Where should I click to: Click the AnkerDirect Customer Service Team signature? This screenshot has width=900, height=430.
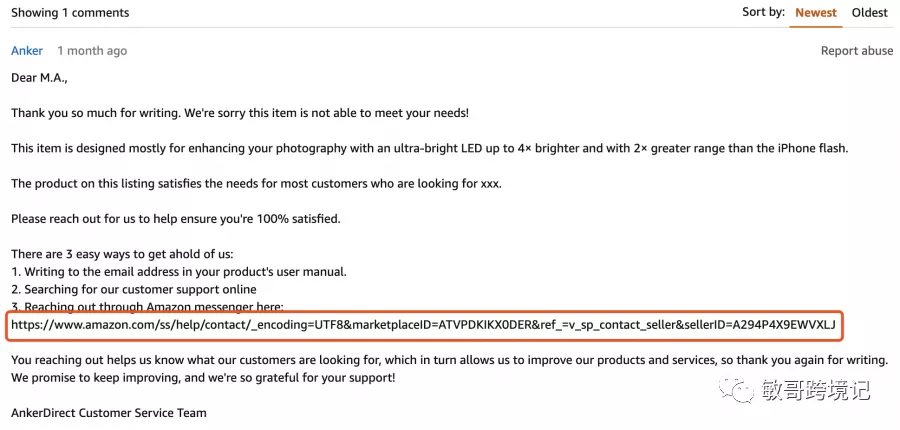(108, 413)
